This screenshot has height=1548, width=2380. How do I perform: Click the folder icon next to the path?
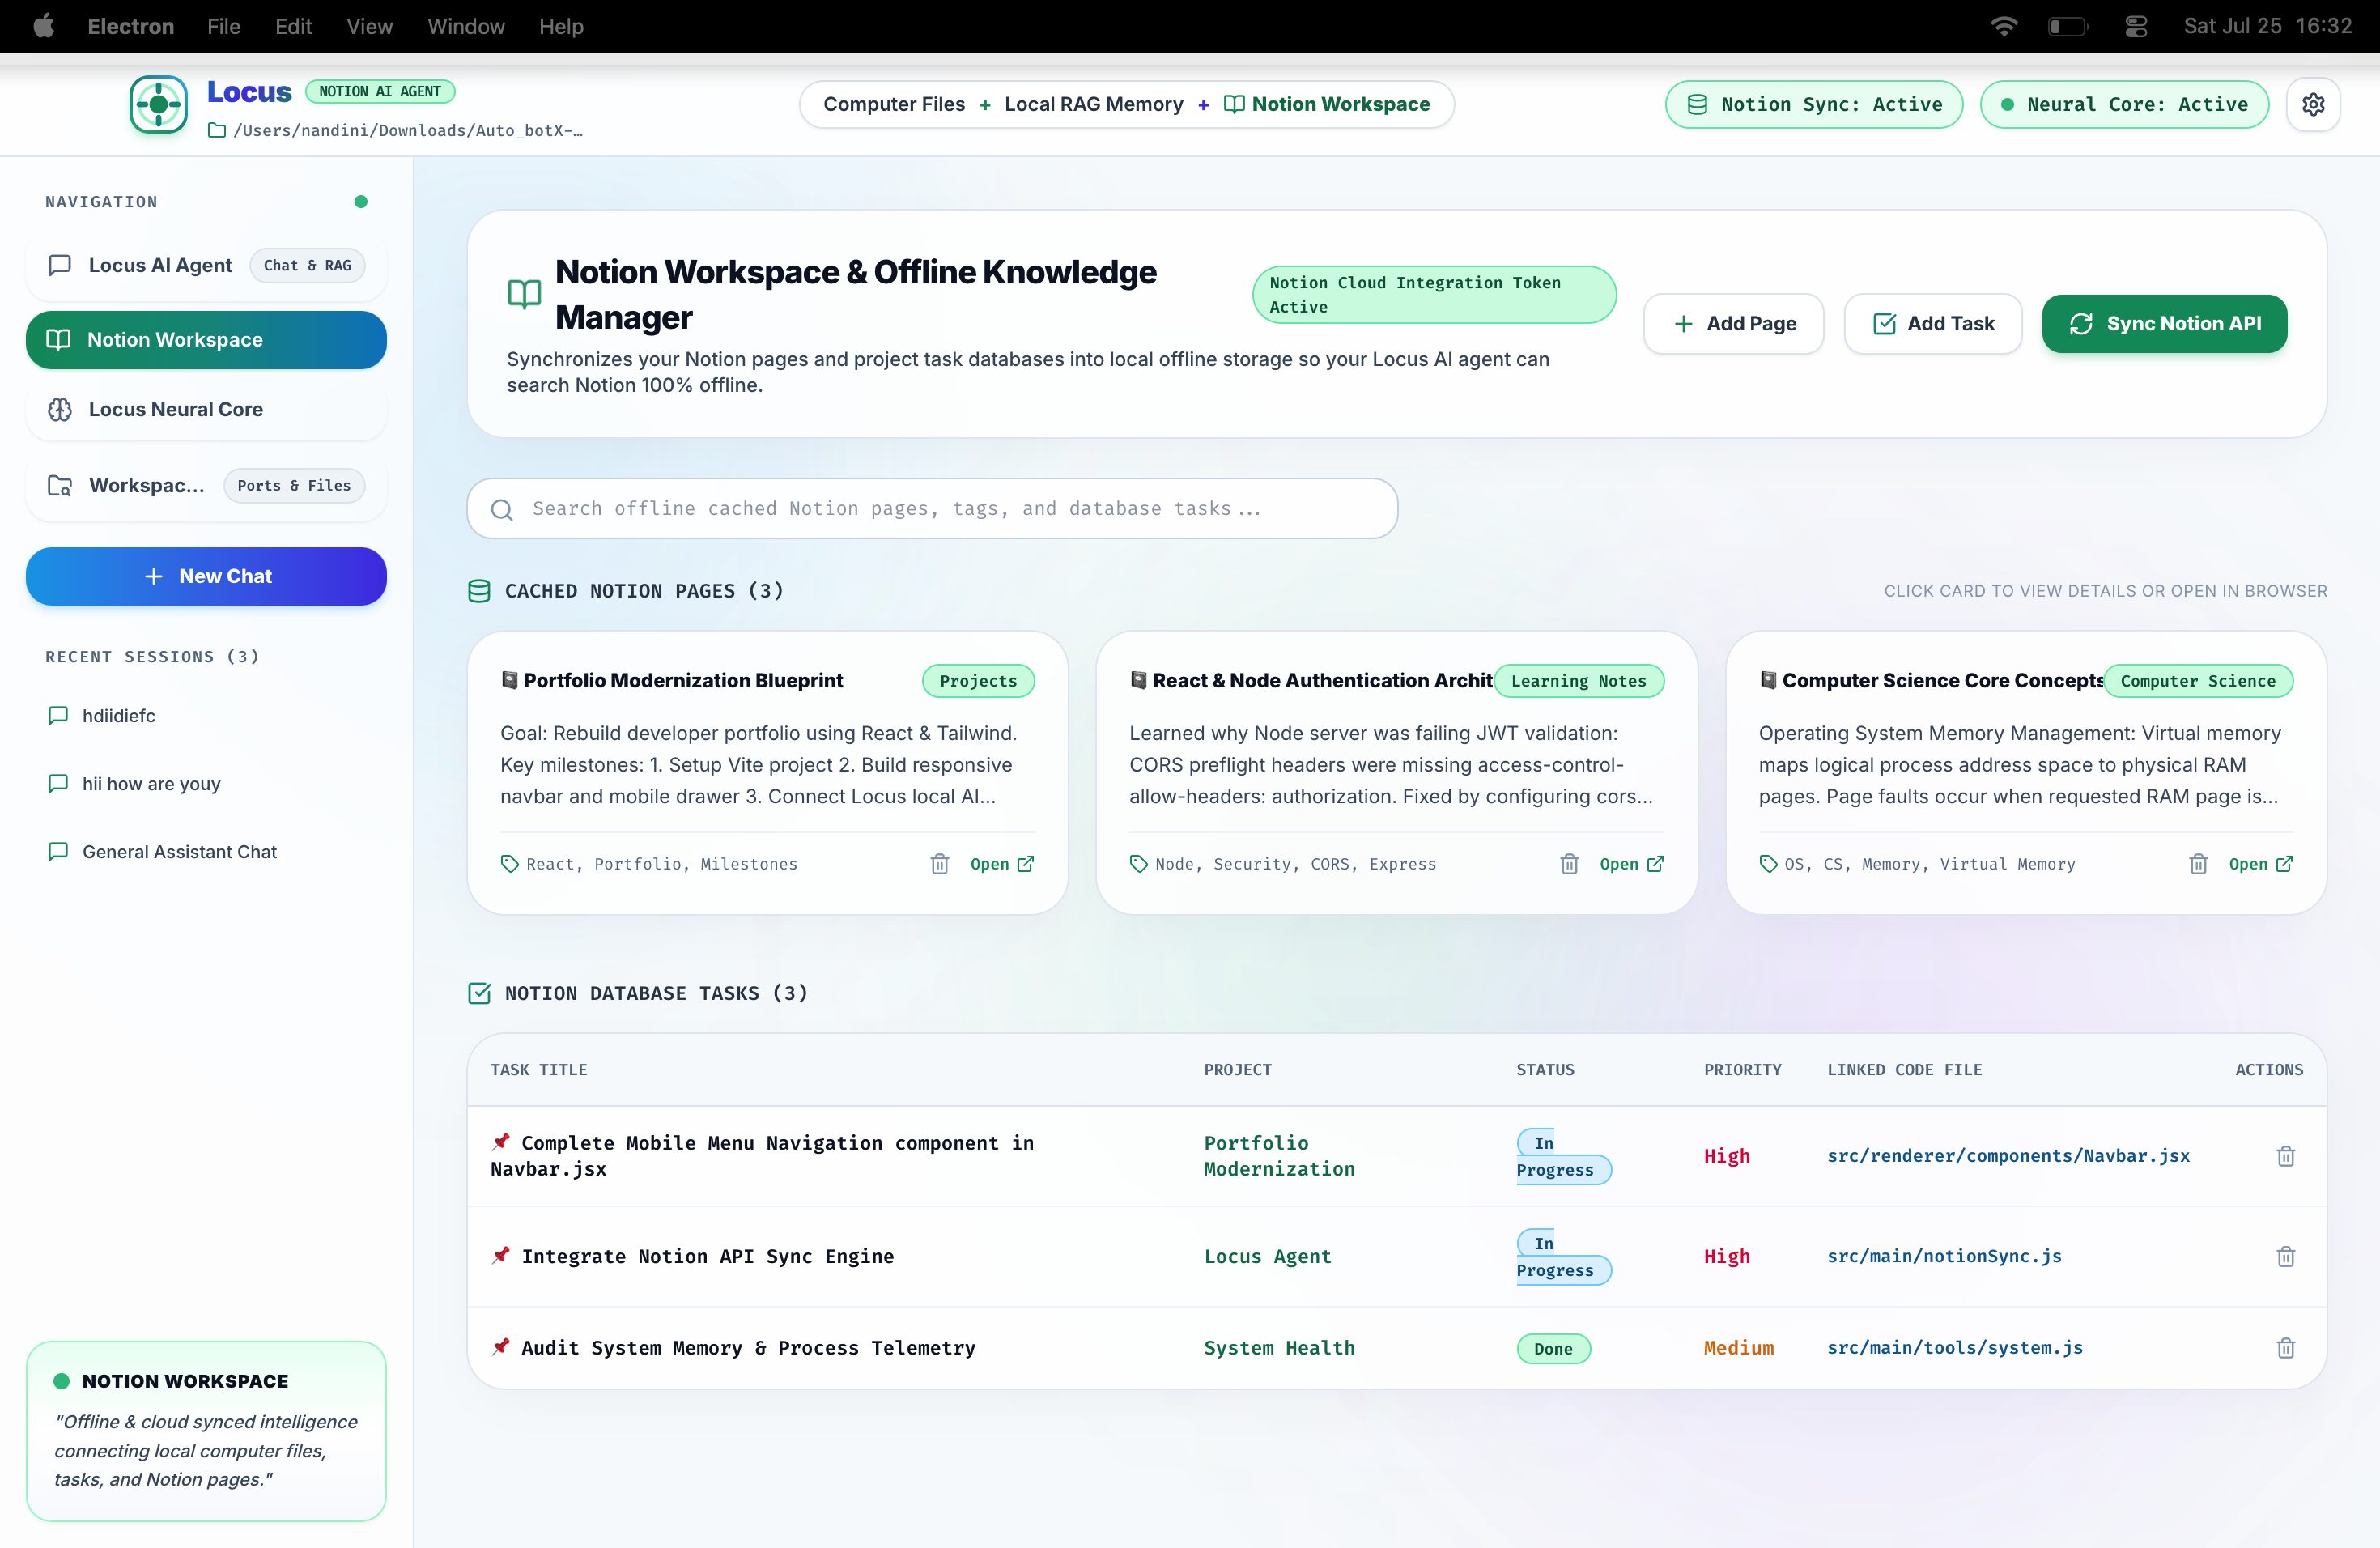(216, 130)
